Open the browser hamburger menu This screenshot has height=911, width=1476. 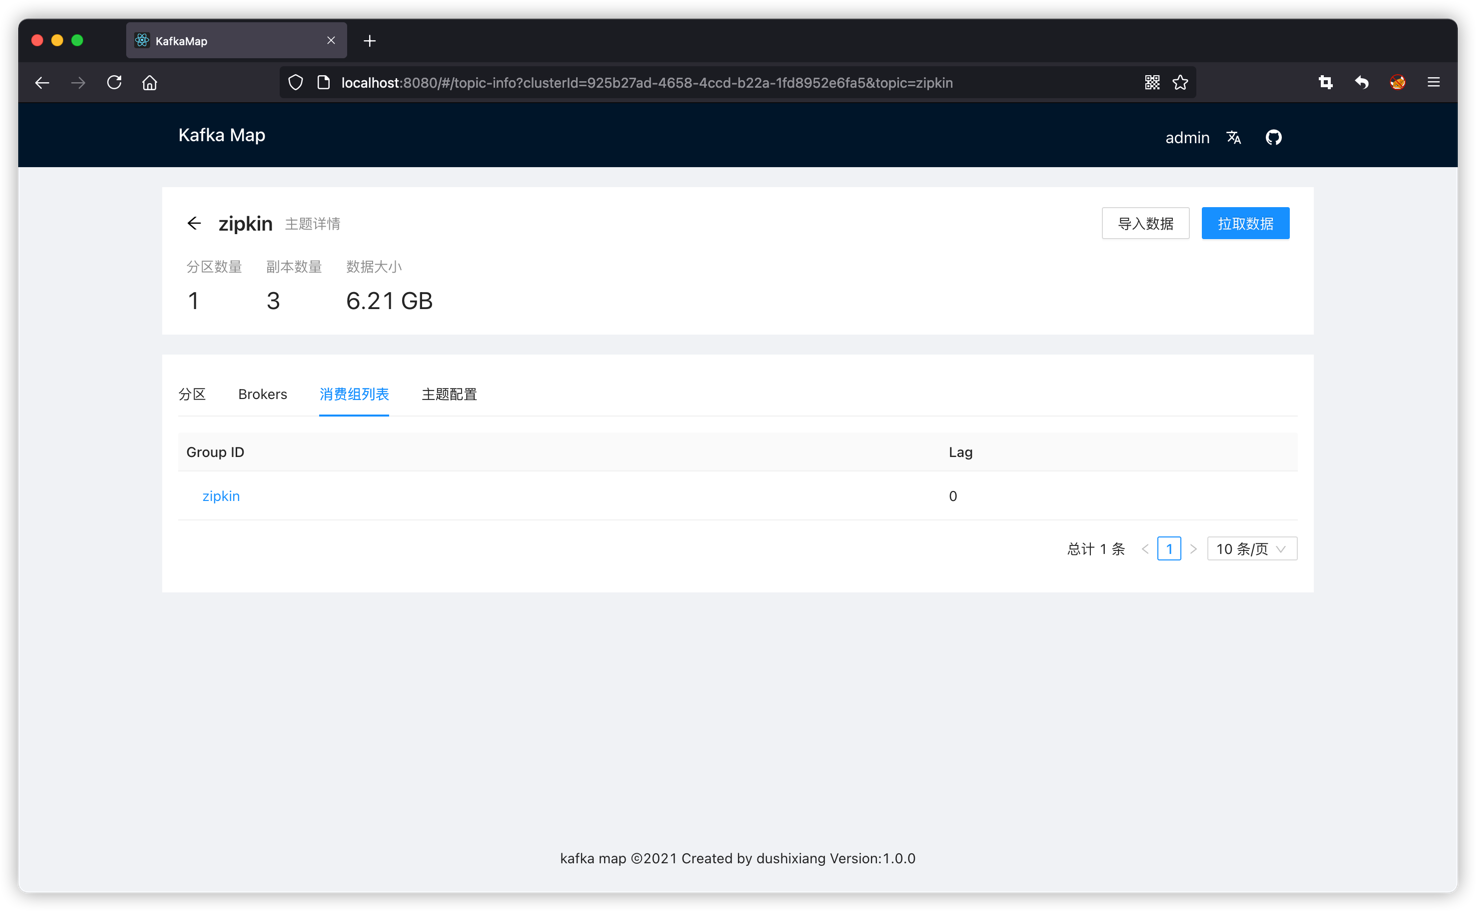(x=1434, y=83)
